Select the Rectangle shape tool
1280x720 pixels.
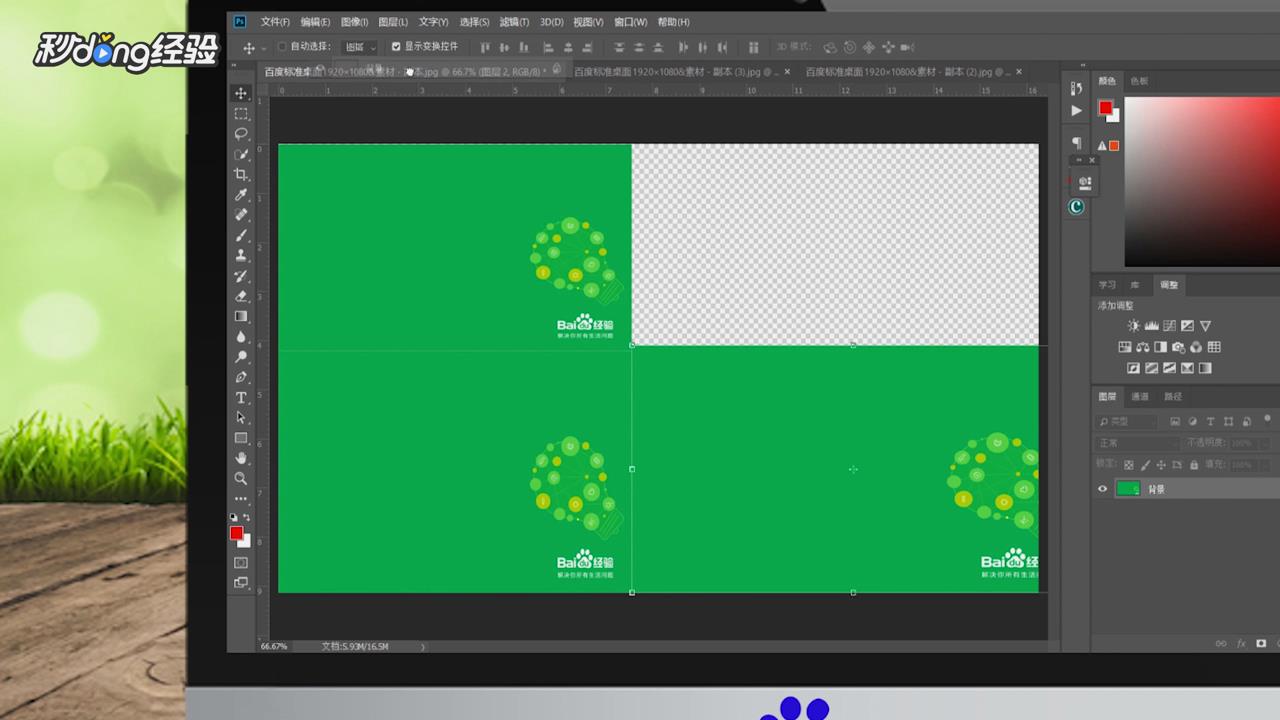click(x=241, y=438)
